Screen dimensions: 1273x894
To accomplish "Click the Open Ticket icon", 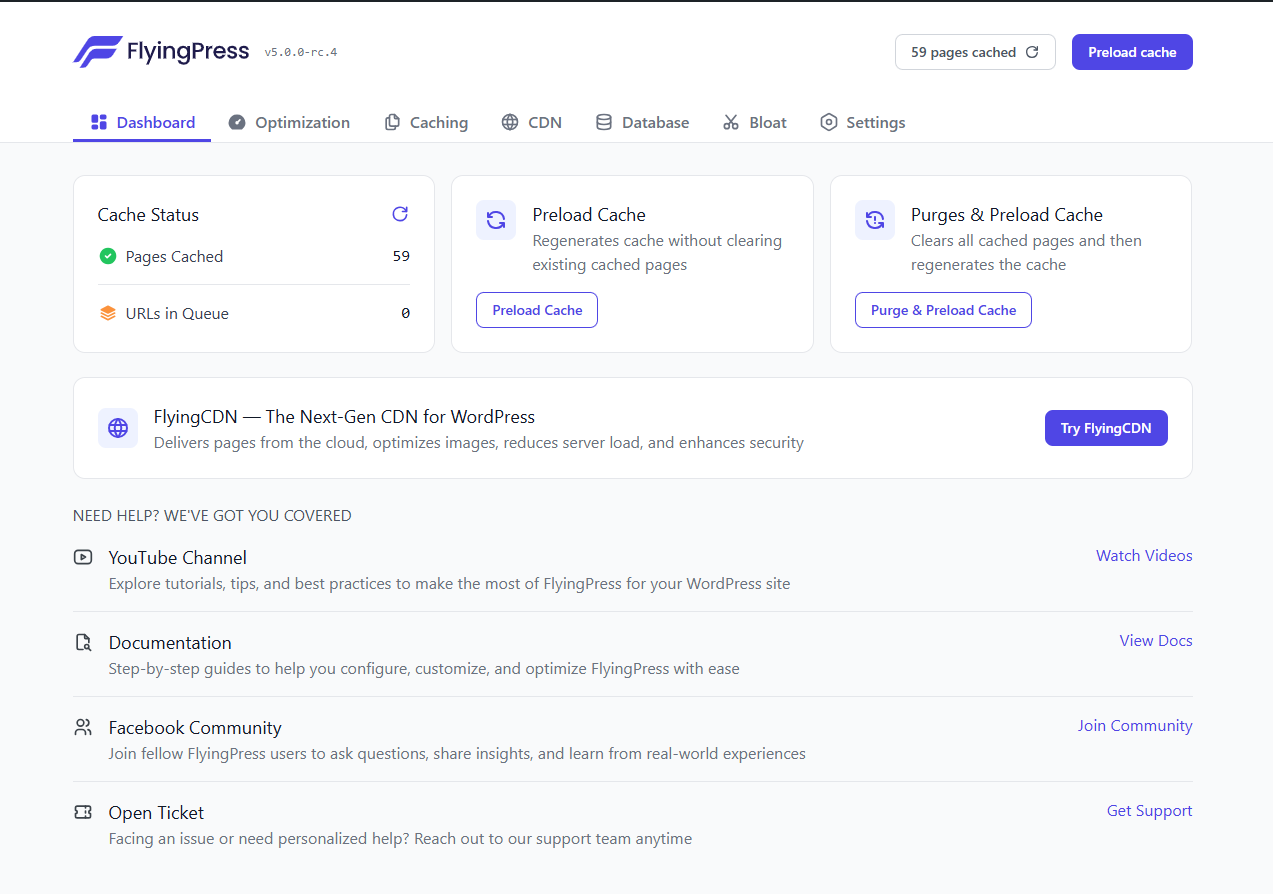I will click(x=83, y=812).
